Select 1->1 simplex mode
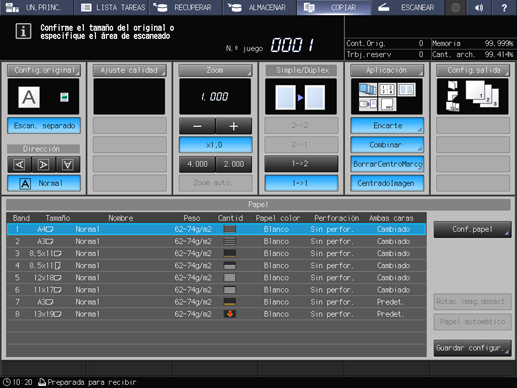Image resolution: width=517 pixels, height=388 pixels. pos(301,183)
